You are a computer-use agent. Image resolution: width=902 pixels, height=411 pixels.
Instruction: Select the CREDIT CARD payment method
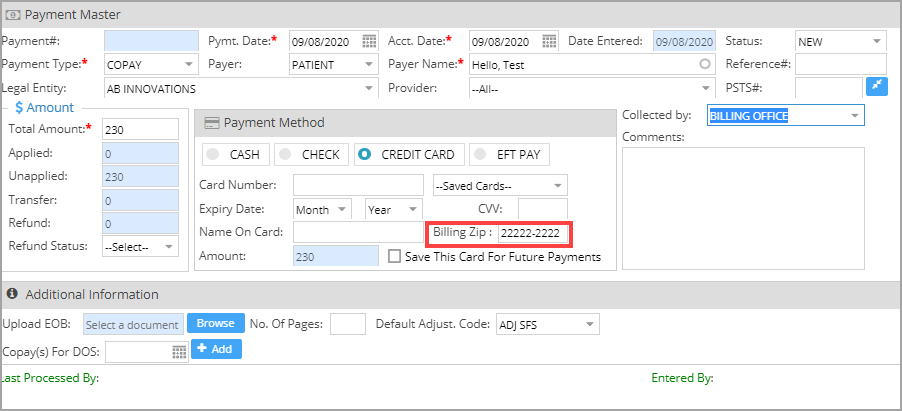point(409,154)
